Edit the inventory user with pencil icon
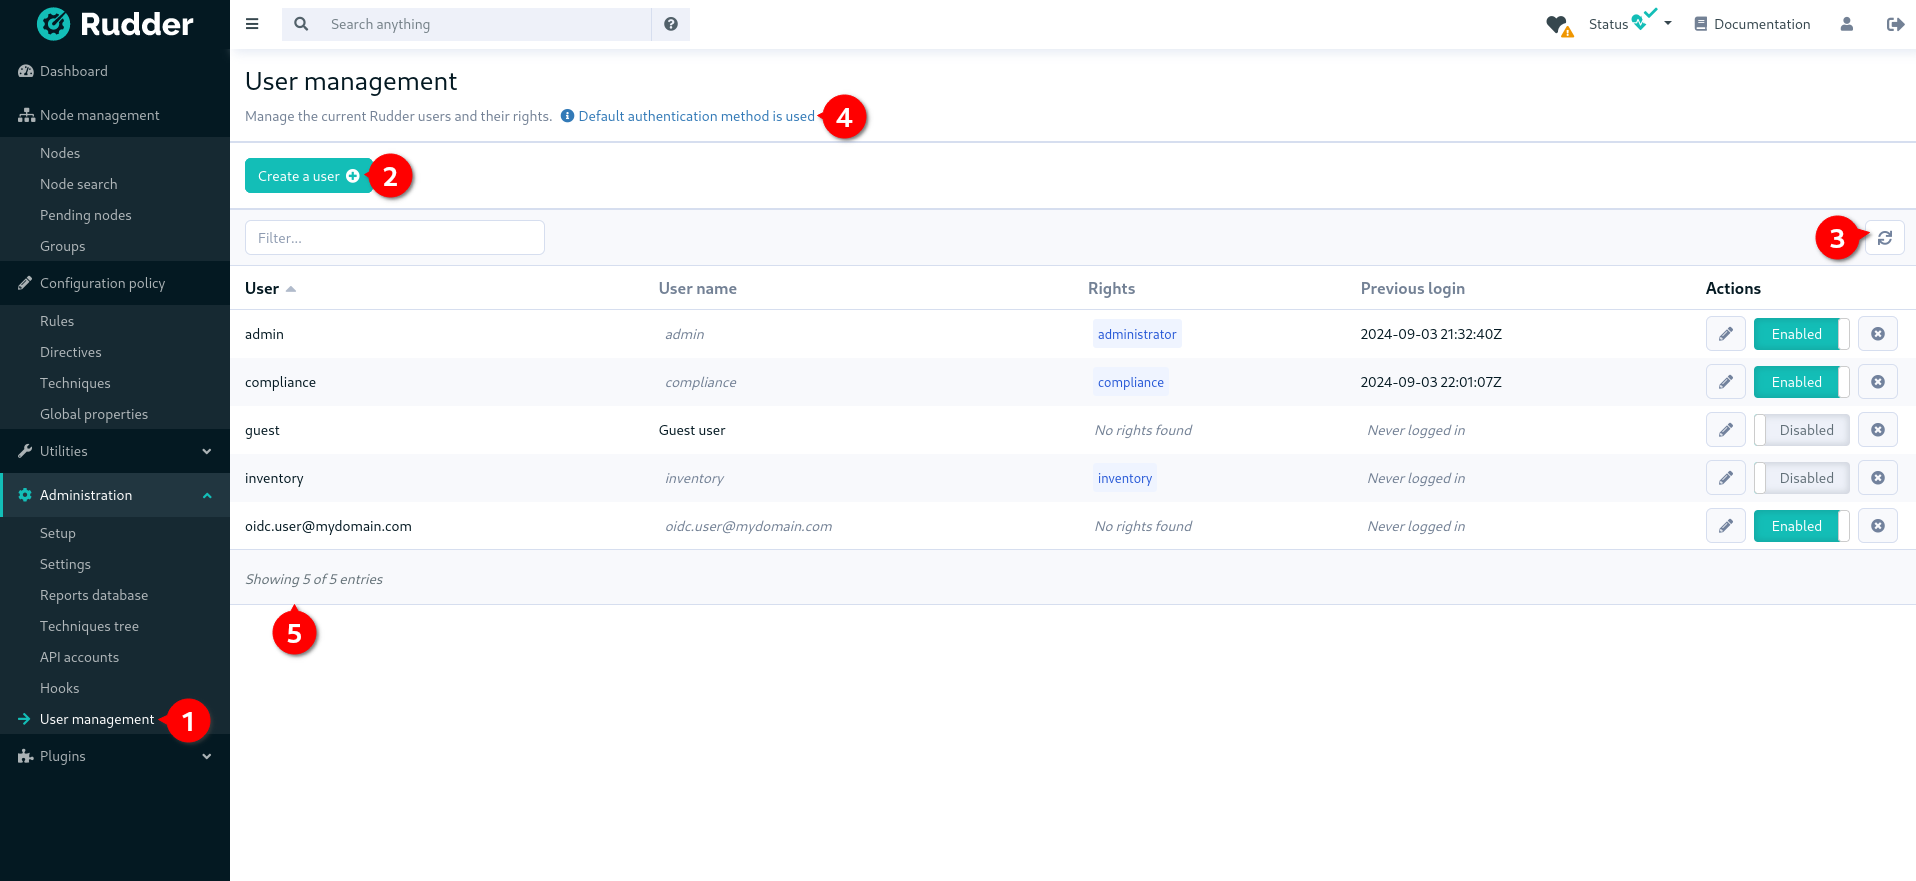Image resolution: width=1916 pixels, height=881 pixels. click(1725, 478)
